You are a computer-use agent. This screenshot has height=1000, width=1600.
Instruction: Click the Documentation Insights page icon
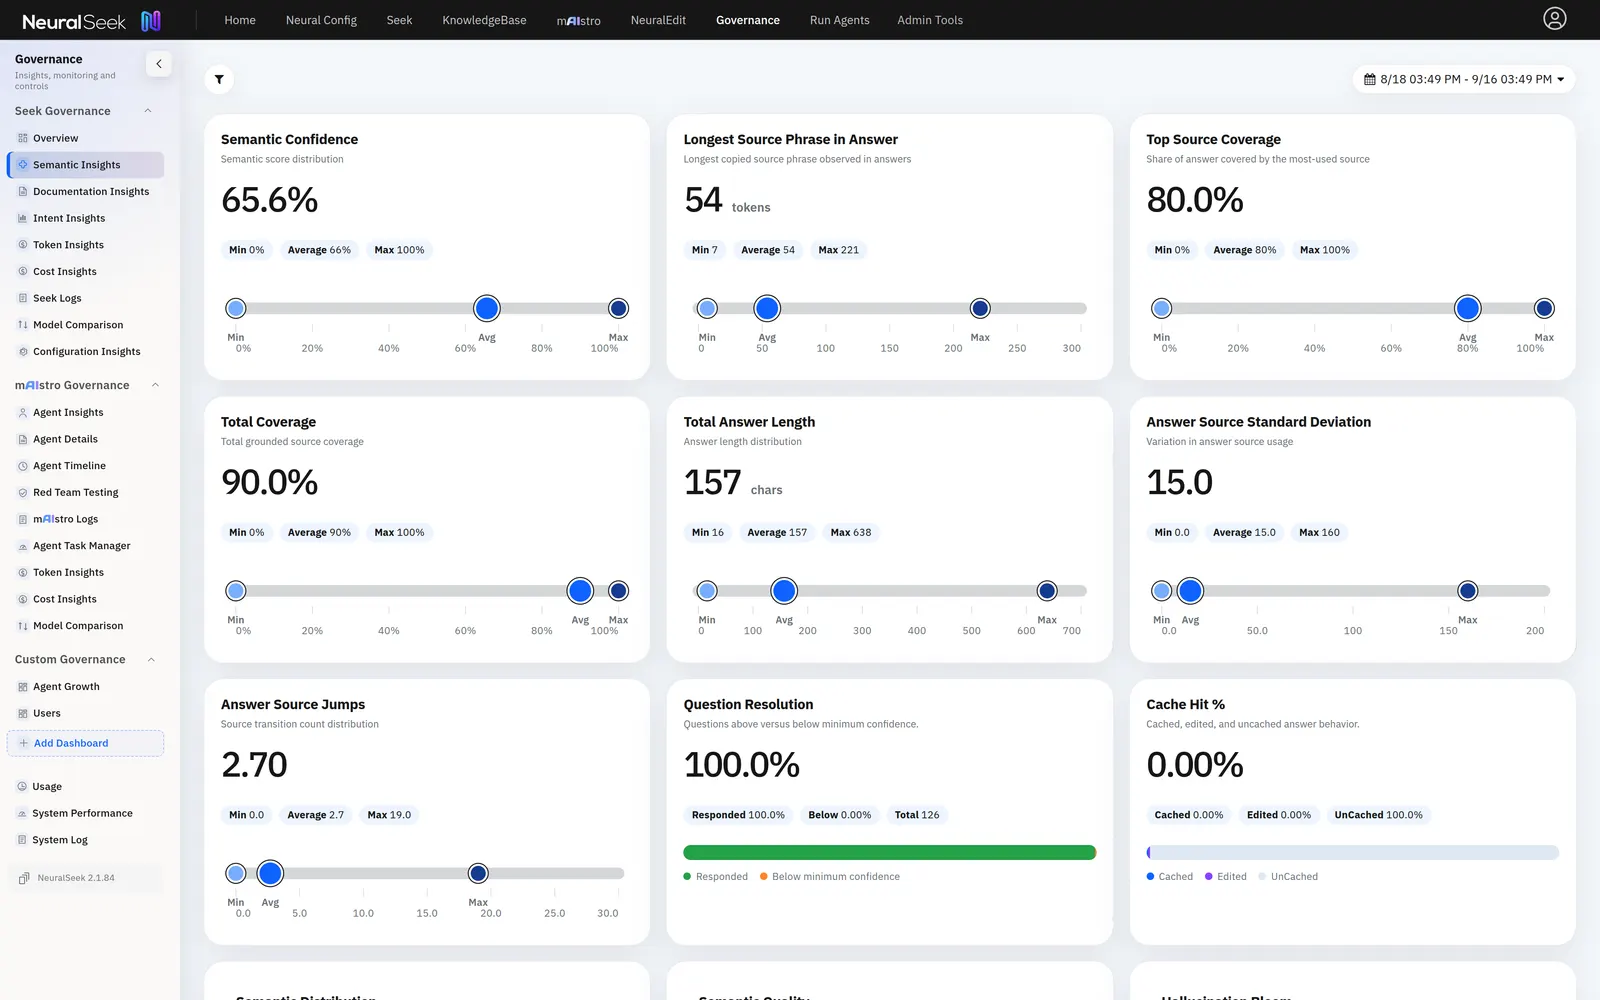pos(23,191)
